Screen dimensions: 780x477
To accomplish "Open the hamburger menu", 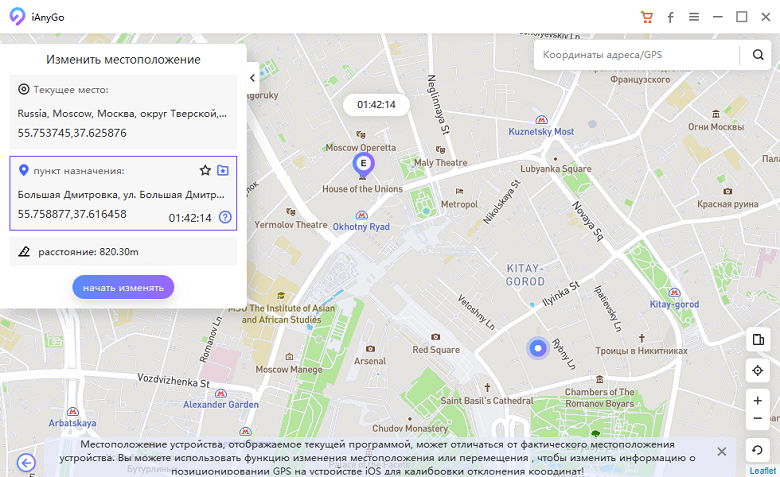I will [x=694, y=17].
